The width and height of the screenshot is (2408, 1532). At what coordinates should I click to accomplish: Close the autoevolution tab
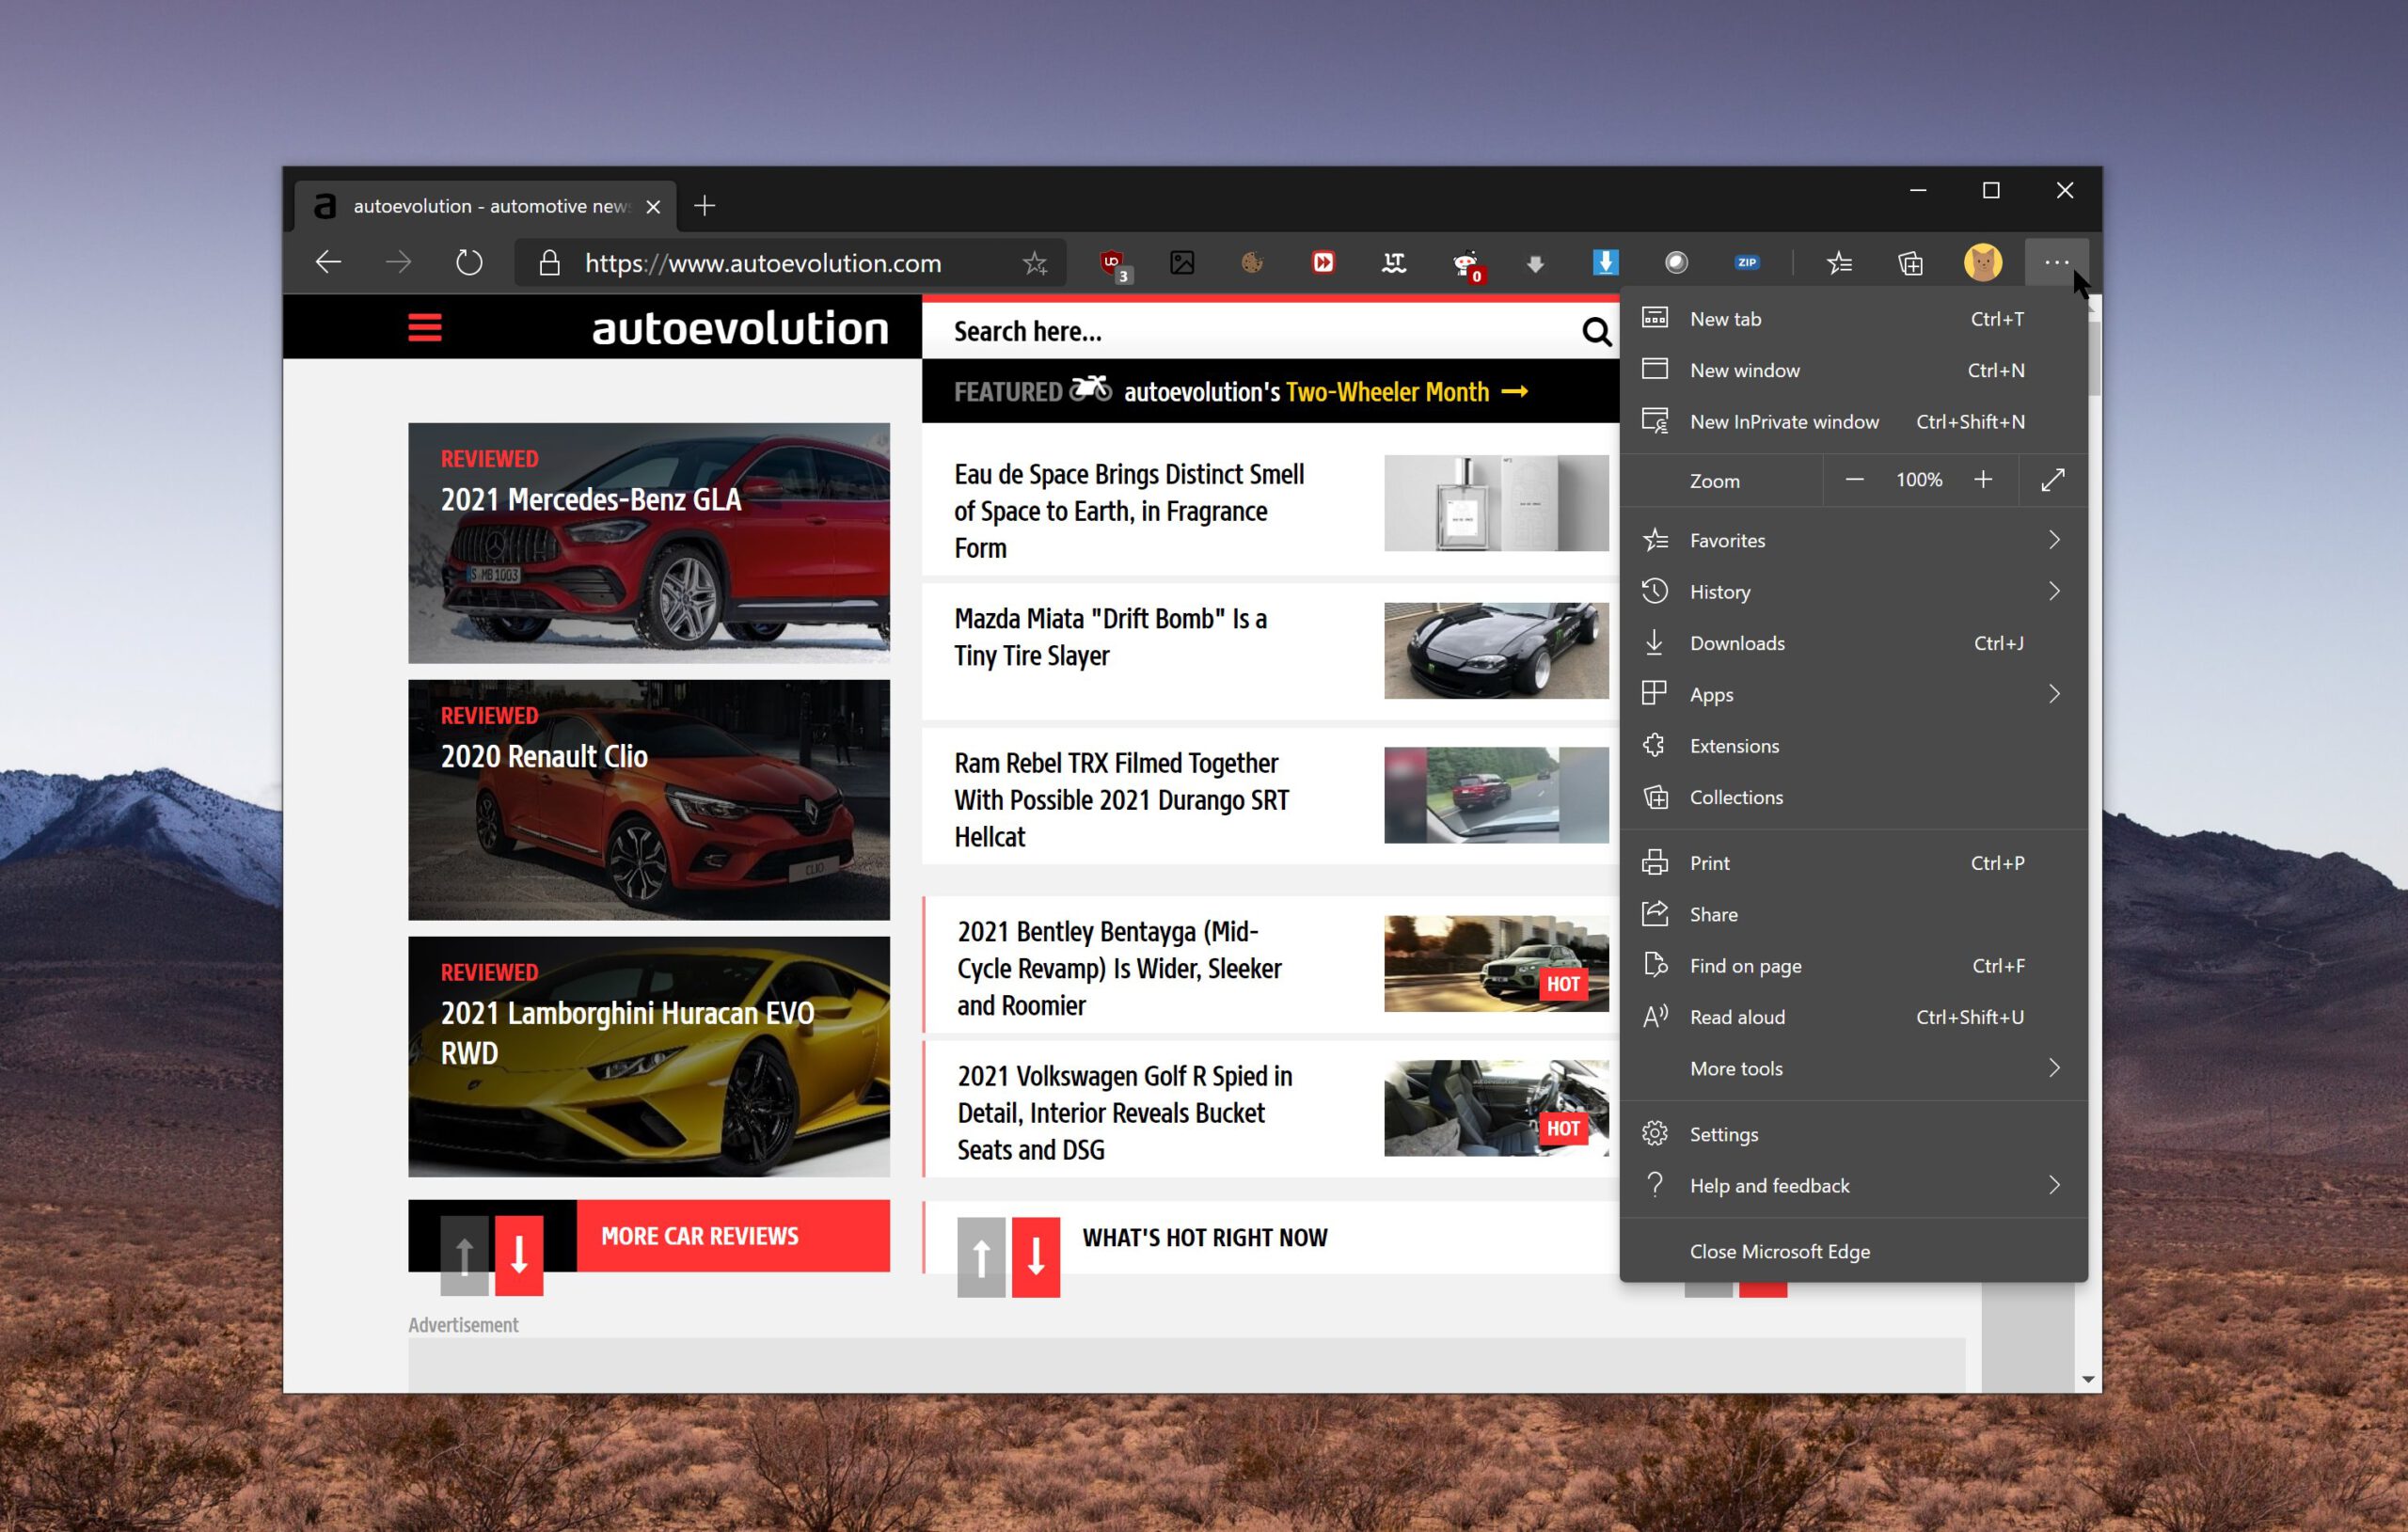coord(653,206)
